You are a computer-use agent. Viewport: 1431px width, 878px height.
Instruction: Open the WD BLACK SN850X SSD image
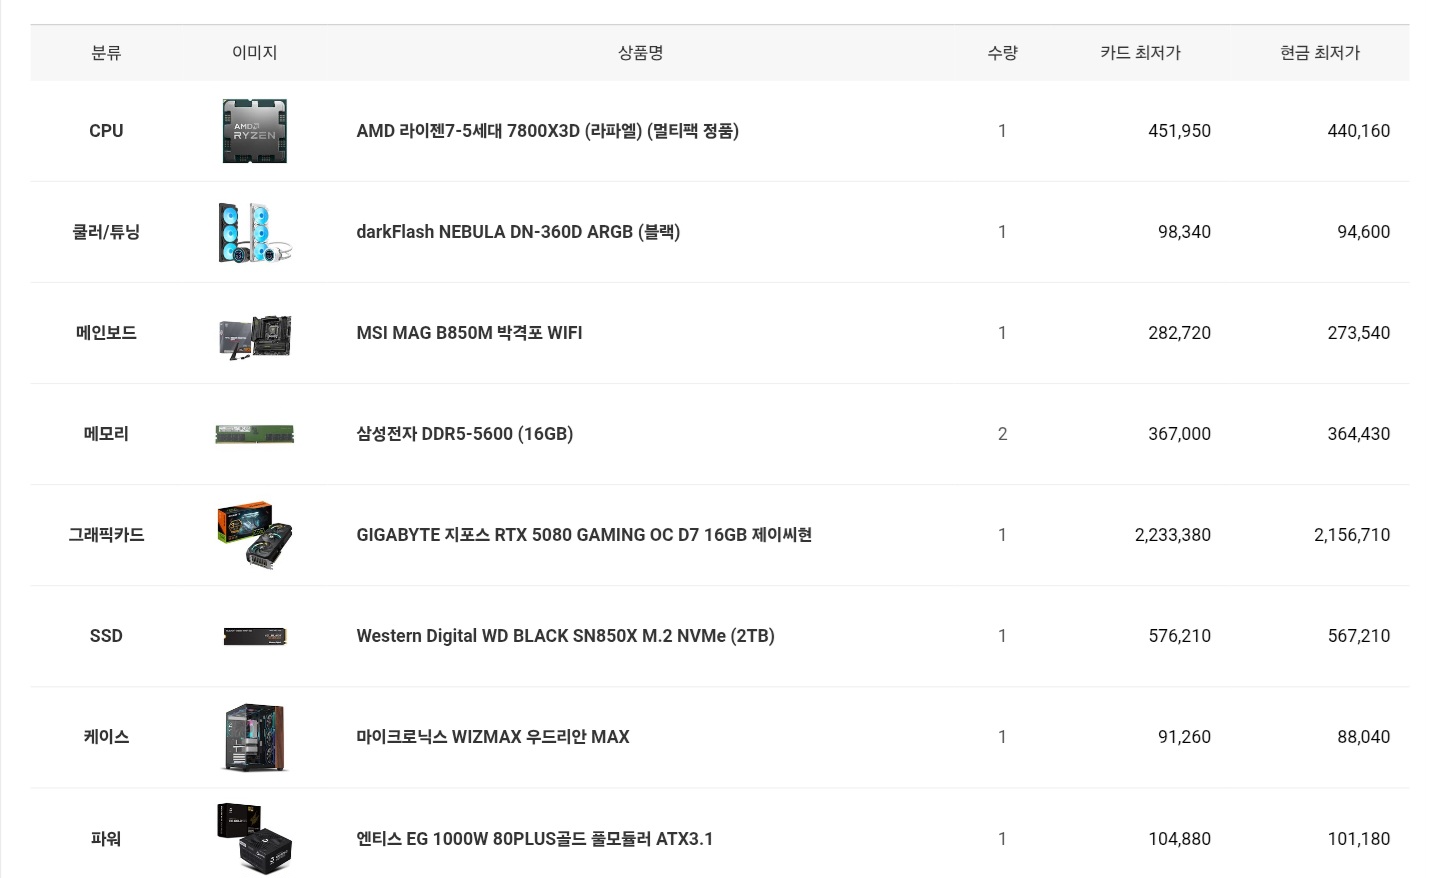(x=254, y=636)
